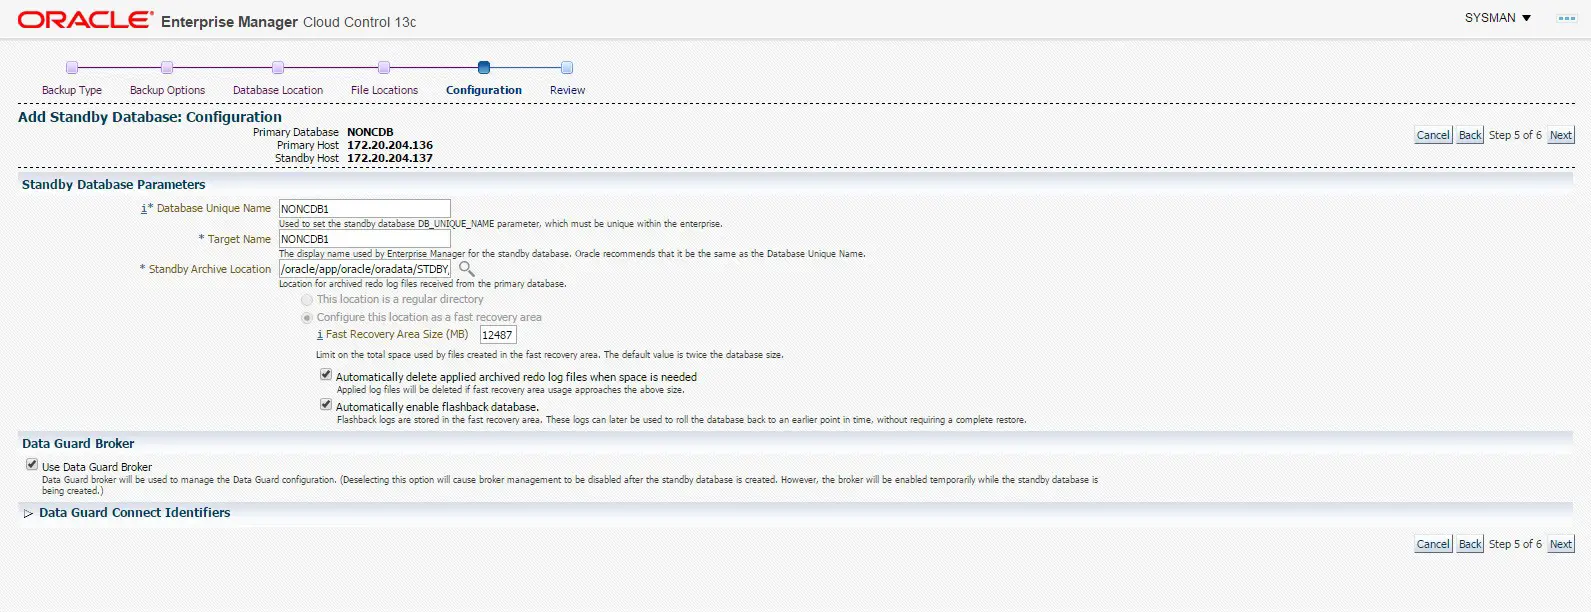Click the train node above Backup Options
Screen dimensions: 1591x612
tap(167, 68)
